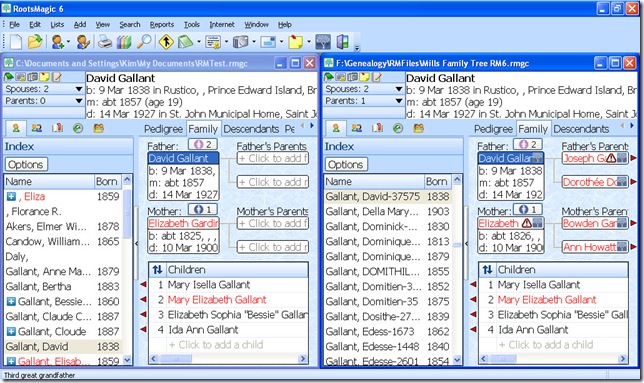Switch to Descendants tab in Mills window
Image resolution: width=644 pixels, height=383 pixels.
[581, 129]
